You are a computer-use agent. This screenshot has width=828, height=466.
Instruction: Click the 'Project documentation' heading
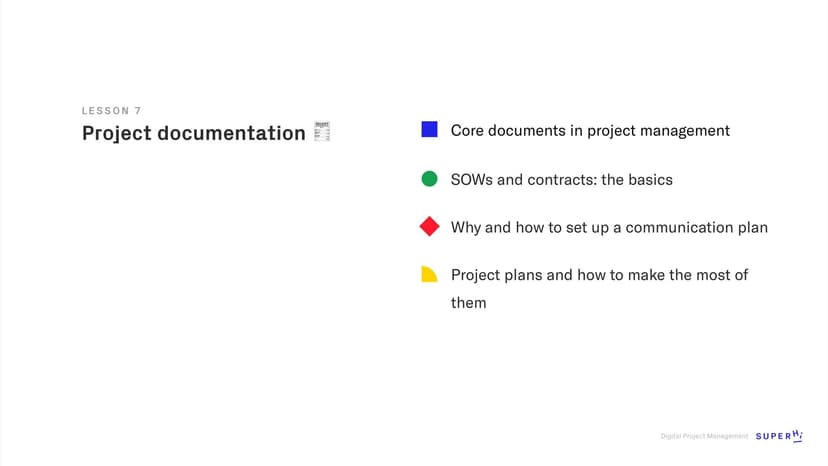pyautogui.click(x=193, y=133)
